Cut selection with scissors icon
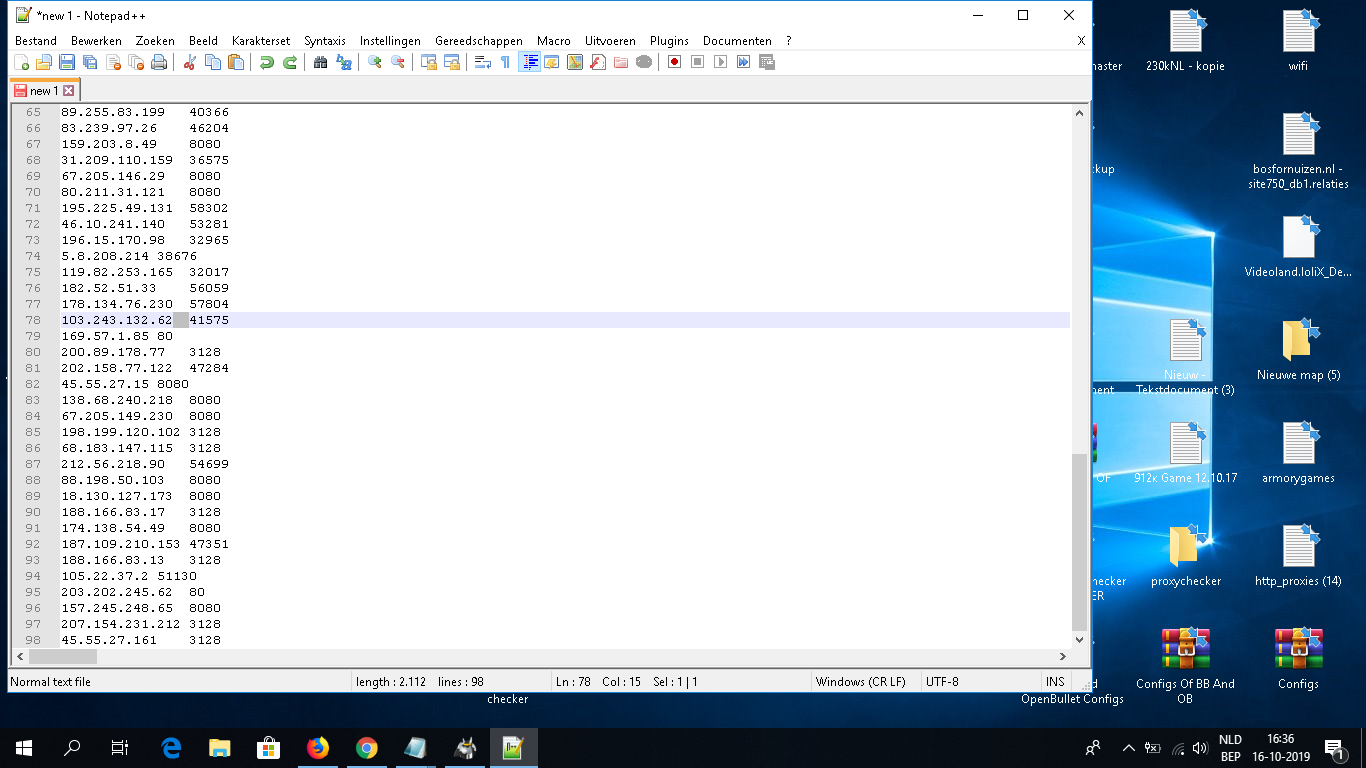Screen dimensions: 1366x768 [x=189, y=62]
